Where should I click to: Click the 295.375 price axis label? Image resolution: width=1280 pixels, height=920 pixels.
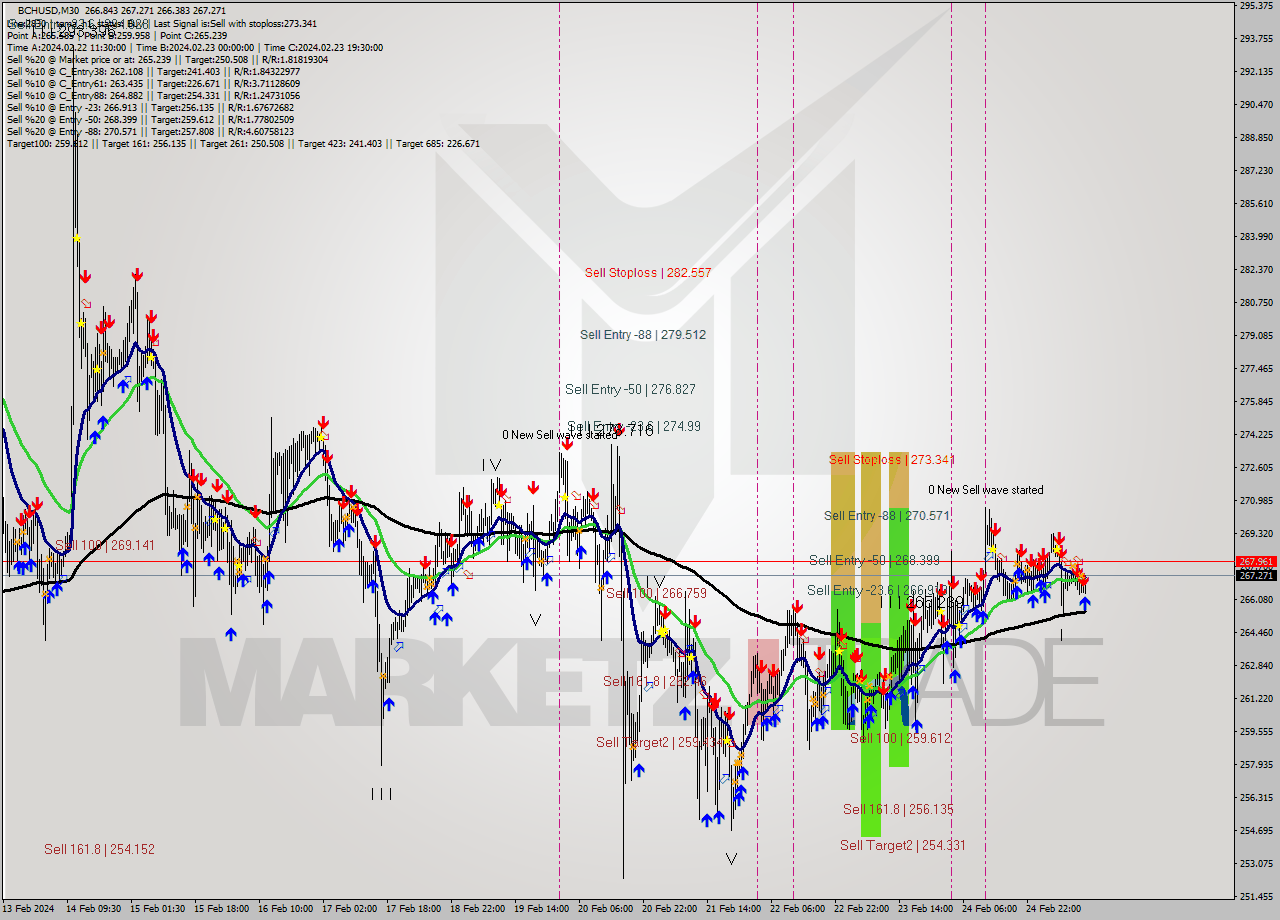1256,6
